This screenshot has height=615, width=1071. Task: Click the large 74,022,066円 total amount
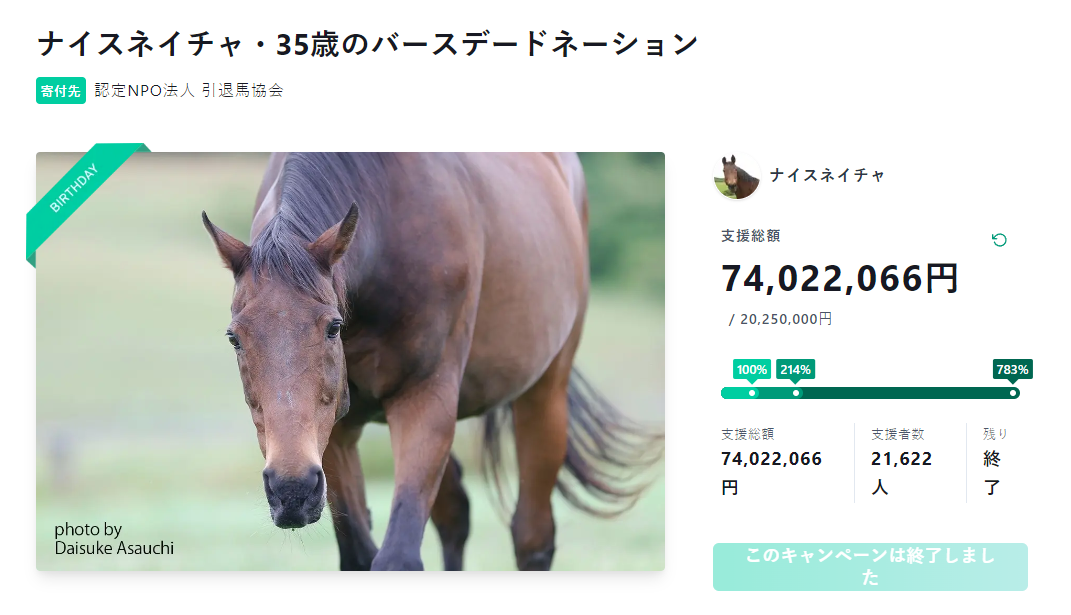pyautogui.click(x=840, y=278)
